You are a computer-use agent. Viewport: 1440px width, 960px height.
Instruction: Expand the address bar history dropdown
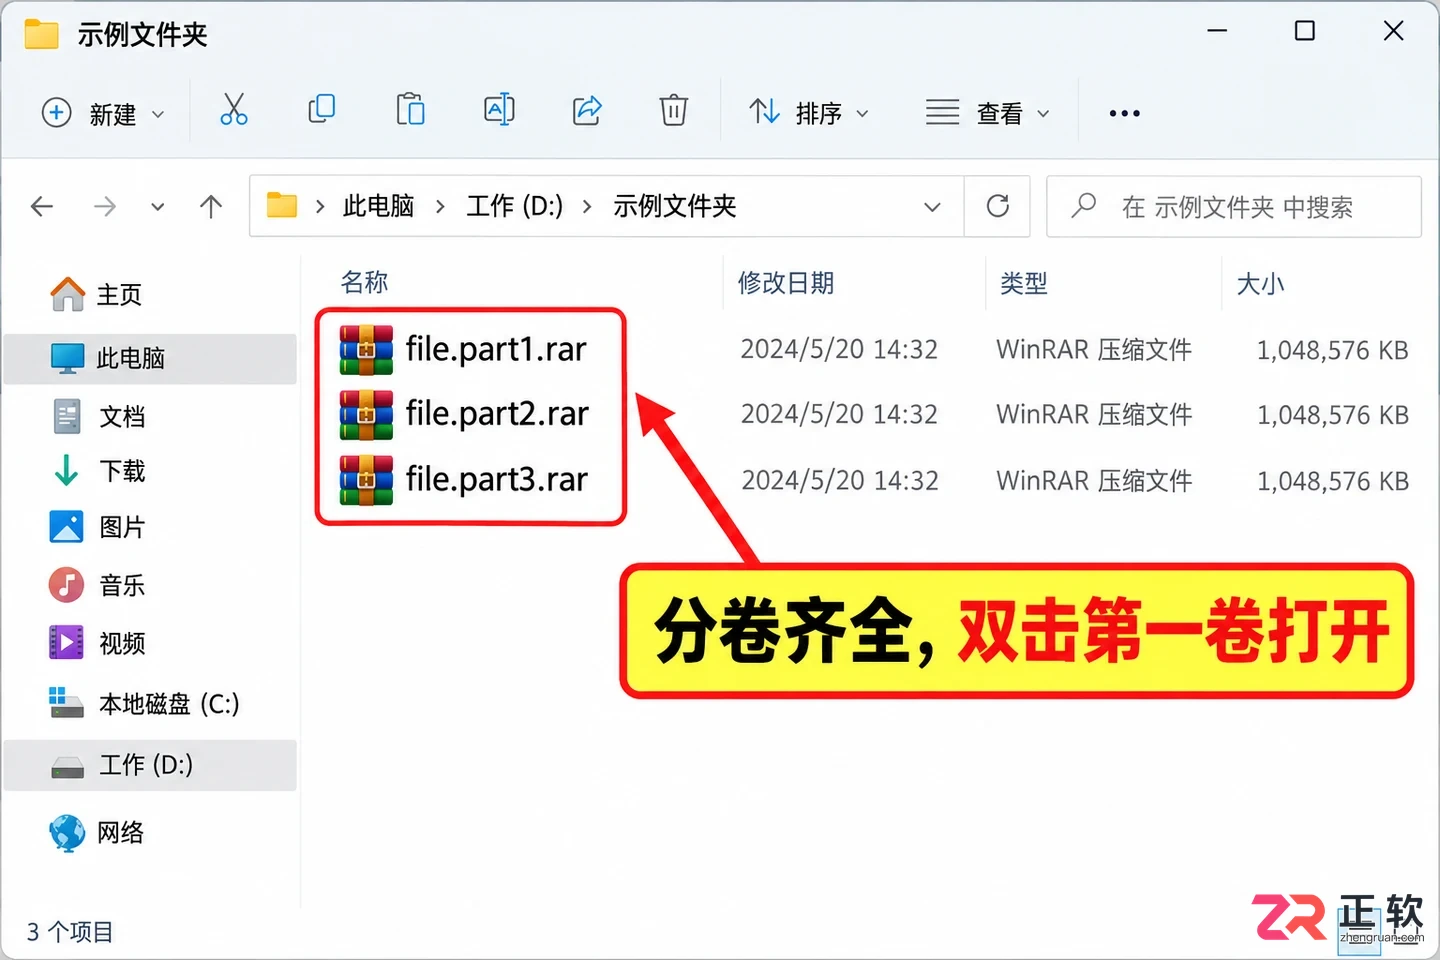click(x=932, y=207)
